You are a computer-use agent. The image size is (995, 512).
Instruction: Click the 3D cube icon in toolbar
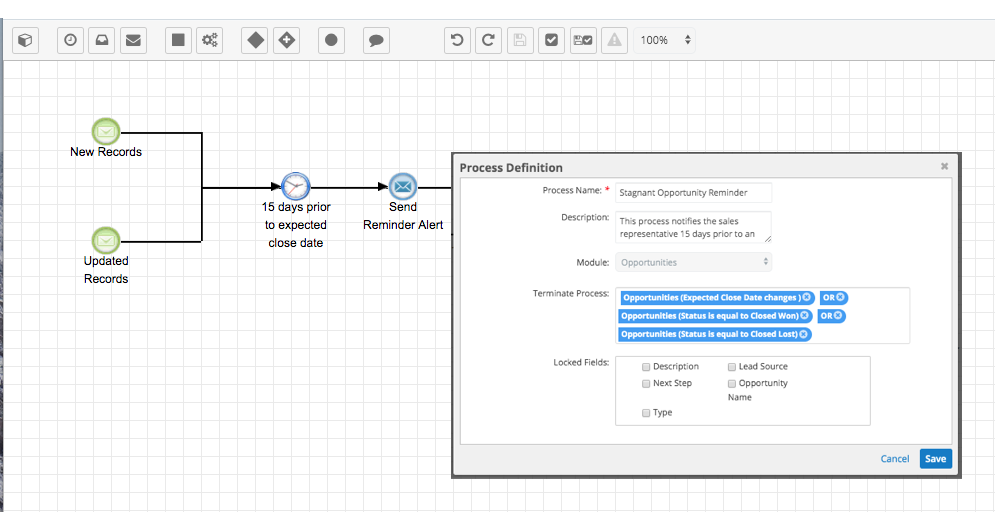pos(26,40)
